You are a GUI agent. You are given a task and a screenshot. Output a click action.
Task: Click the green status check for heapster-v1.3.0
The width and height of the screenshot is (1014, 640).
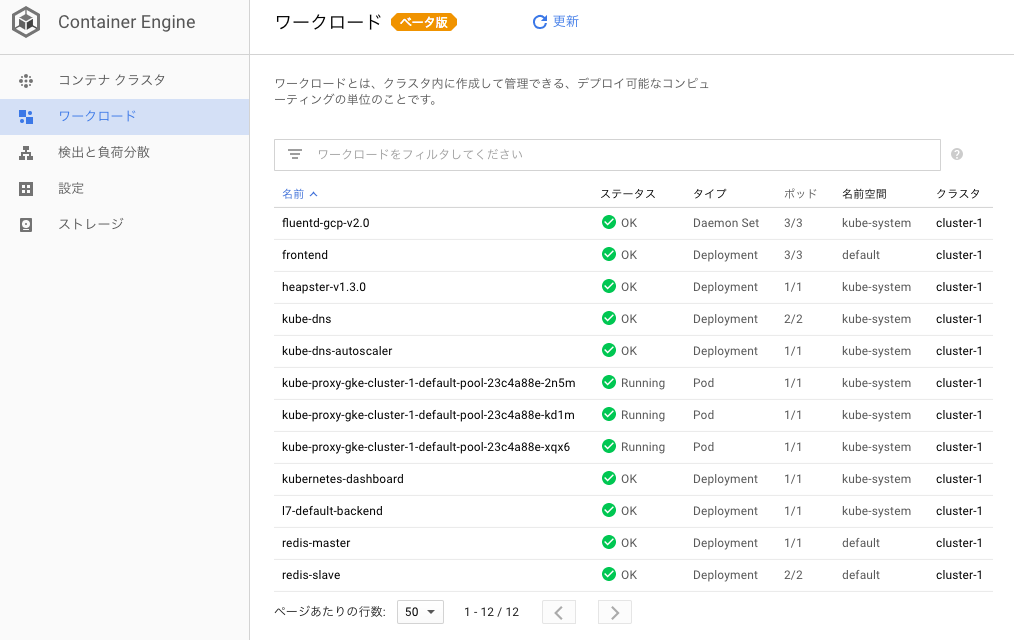tap(609, 286)
